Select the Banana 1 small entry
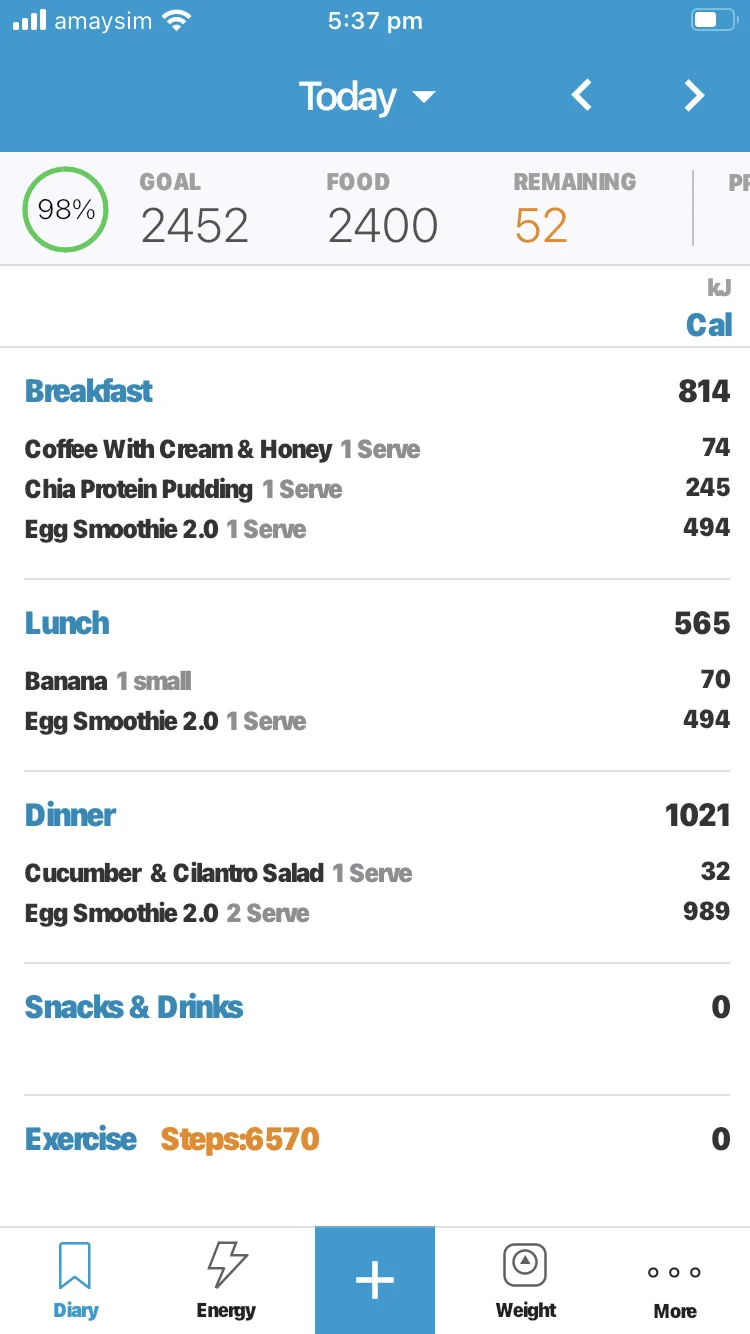This screenshot has width=750, height=1334. (108, 681)
